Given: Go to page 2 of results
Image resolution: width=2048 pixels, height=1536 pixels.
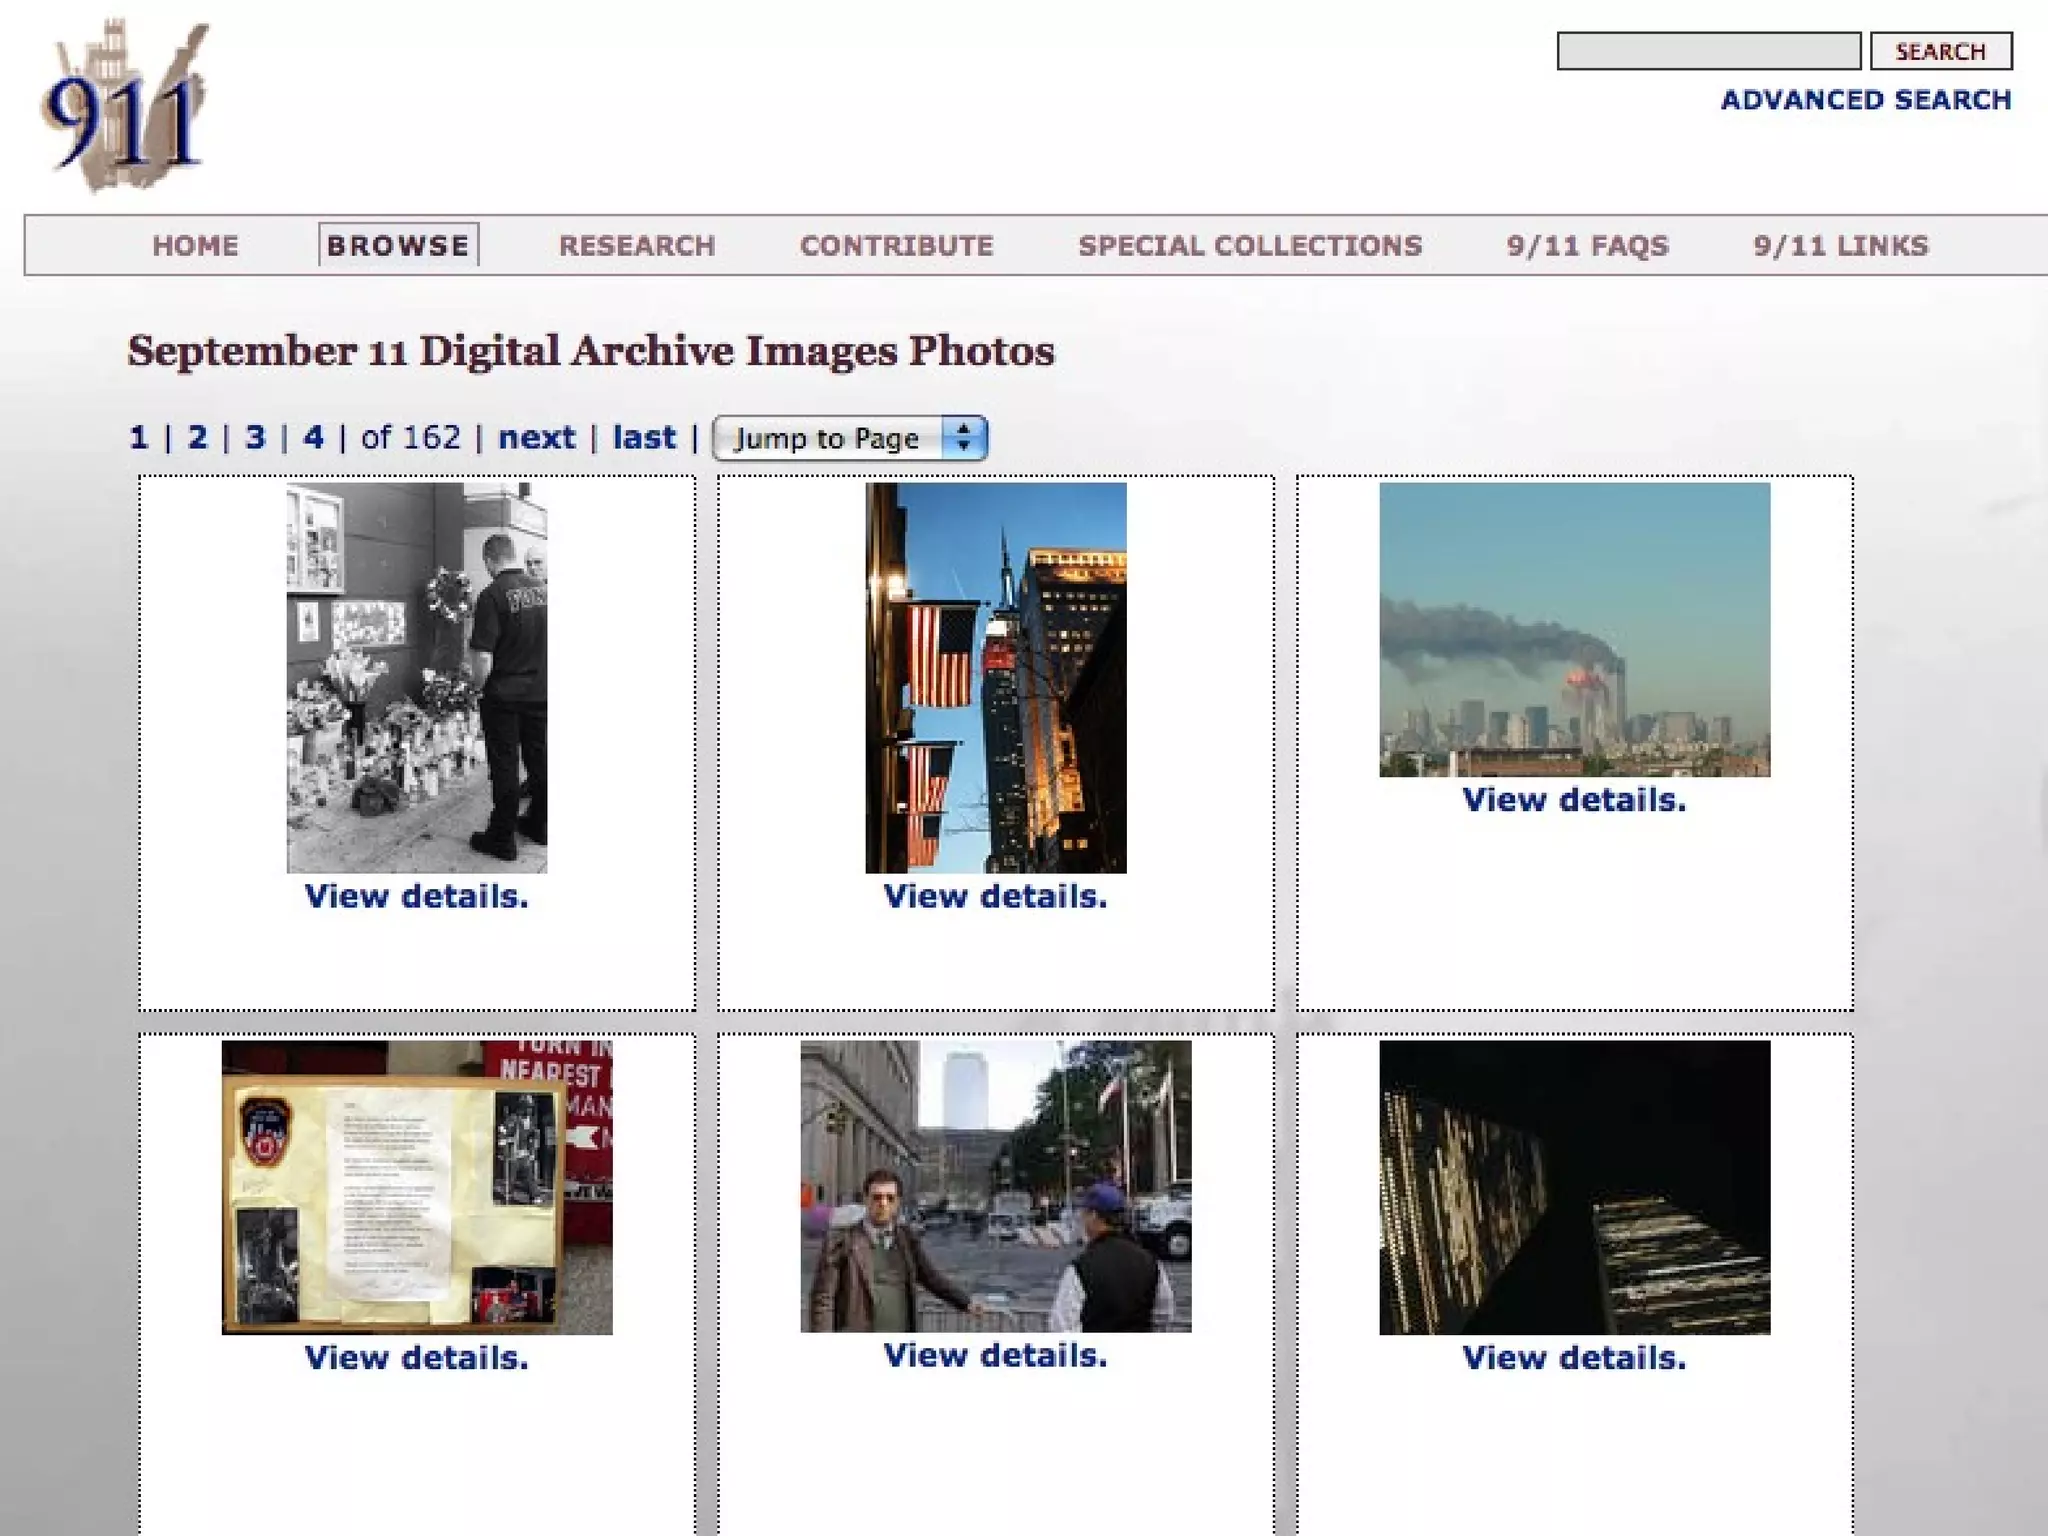Looking at the screenshot, I should click(x=197, y=437).
